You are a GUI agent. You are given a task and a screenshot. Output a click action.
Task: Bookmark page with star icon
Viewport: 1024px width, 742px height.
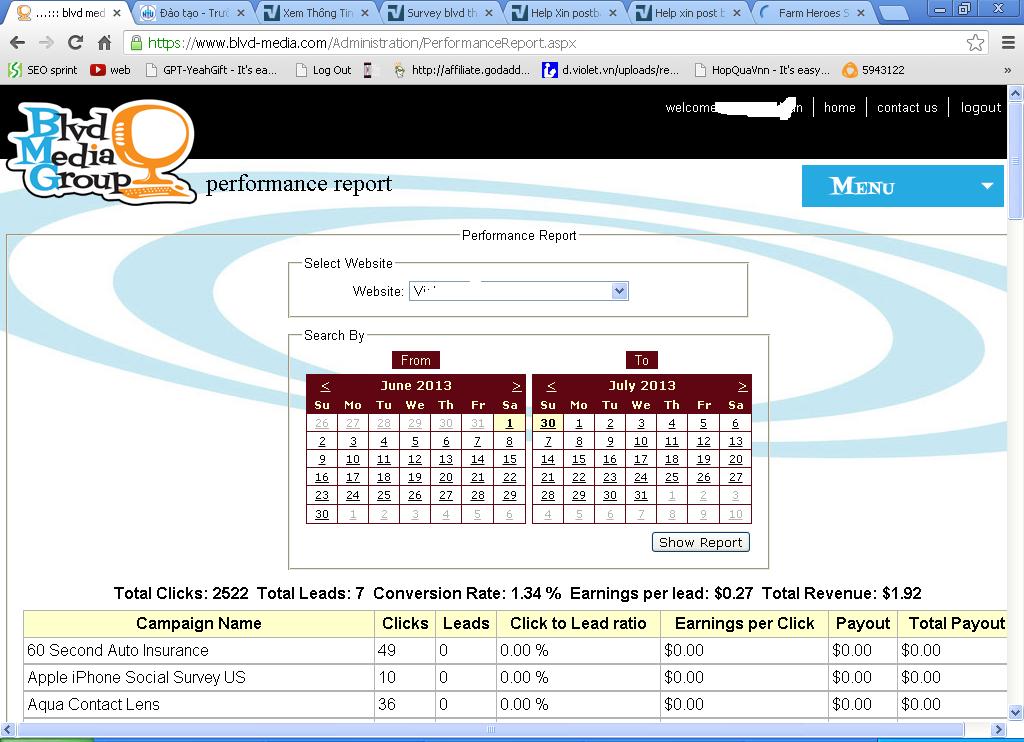[975, 43]
